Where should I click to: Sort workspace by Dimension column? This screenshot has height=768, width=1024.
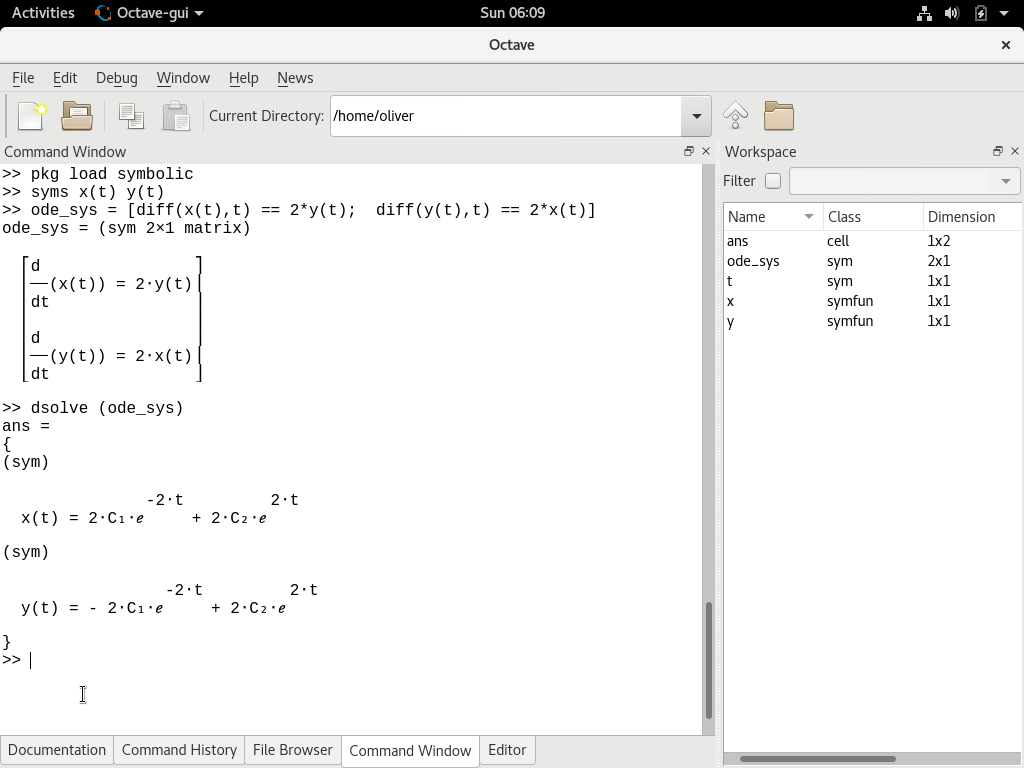972,217
